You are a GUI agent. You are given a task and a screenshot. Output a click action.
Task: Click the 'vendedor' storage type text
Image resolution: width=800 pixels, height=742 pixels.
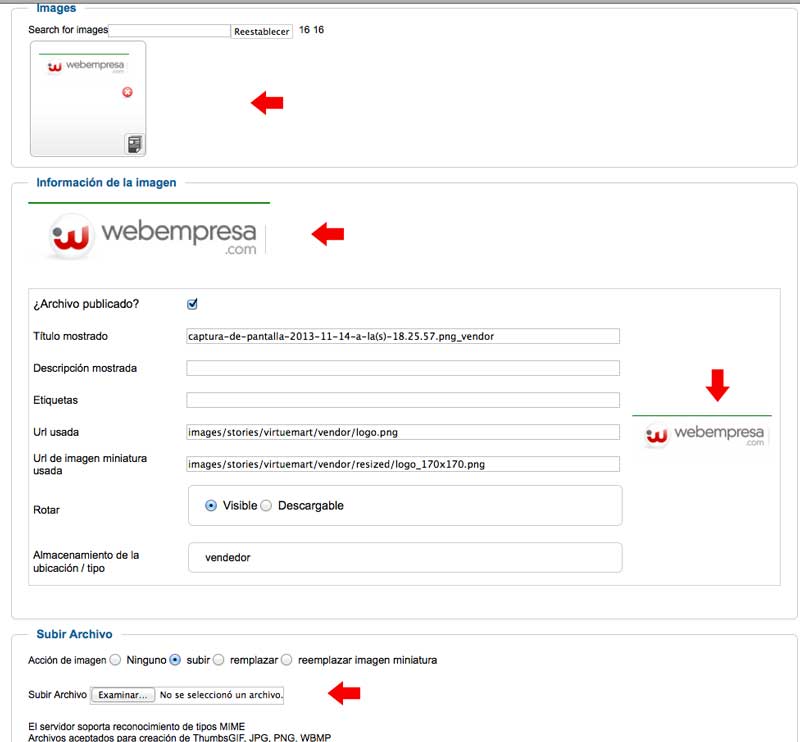point(228,557)
